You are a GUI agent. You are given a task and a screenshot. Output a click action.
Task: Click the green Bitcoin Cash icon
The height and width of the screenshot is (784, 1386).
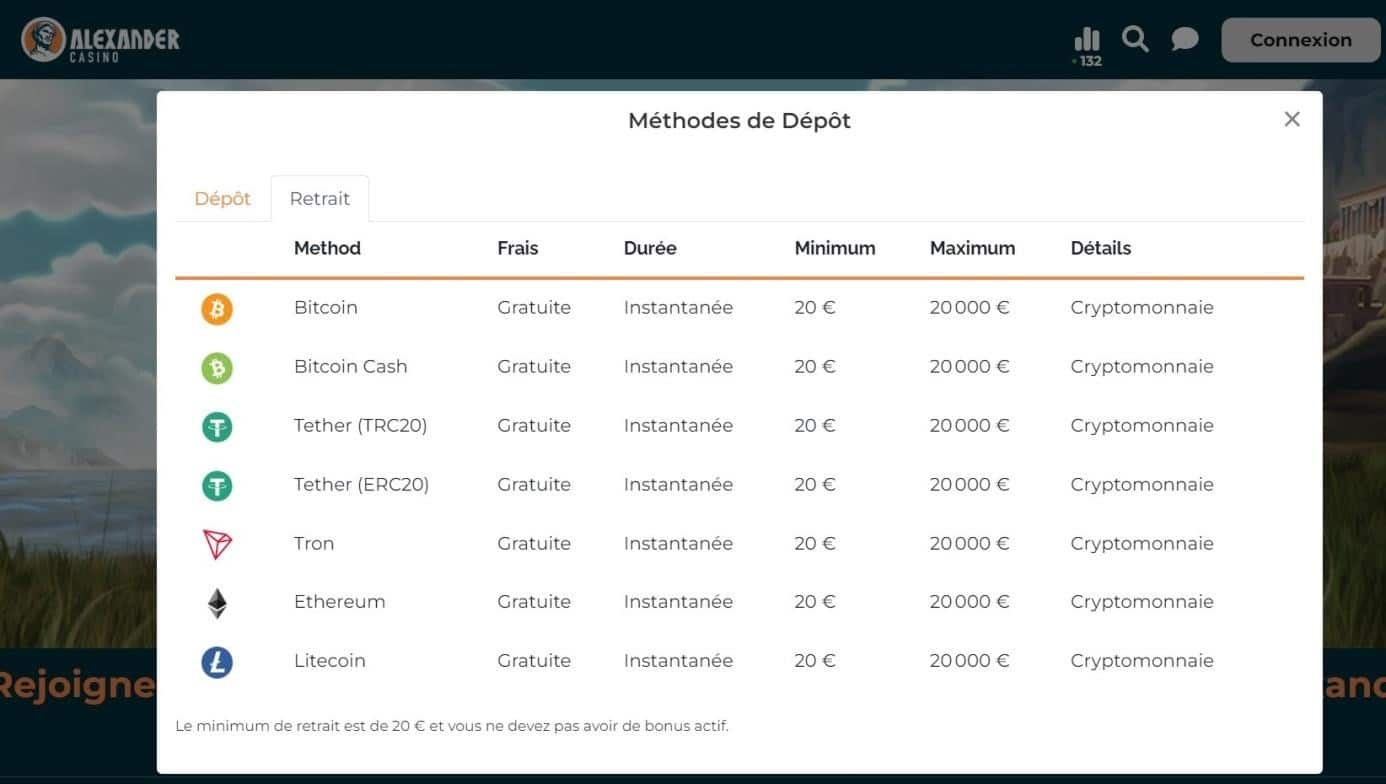pyautogui.click(x=217, y=368)
